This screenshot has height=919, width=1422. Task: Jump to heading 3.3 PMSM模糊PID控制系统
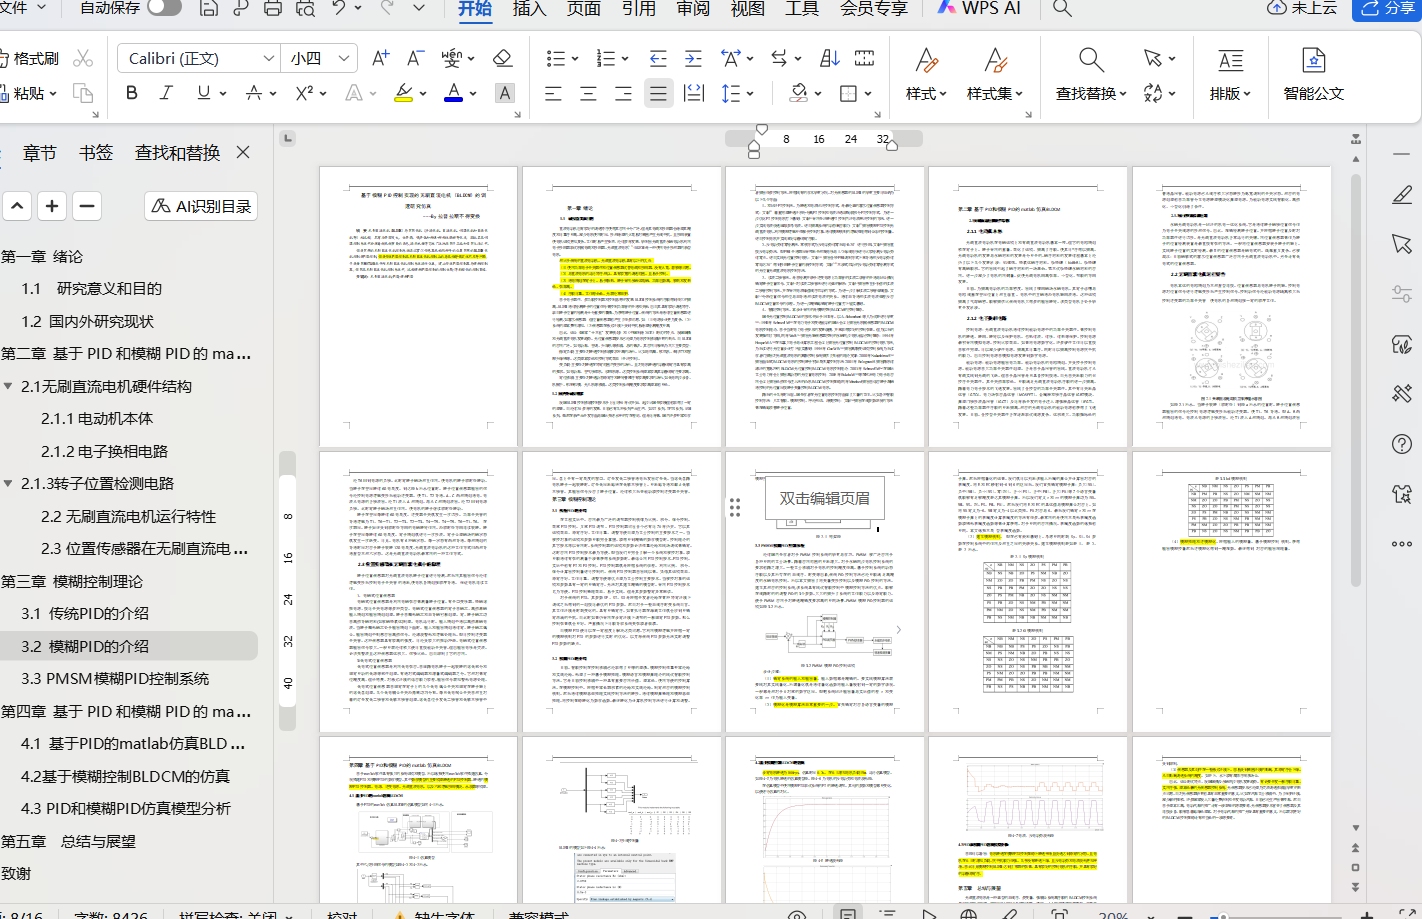(115, 678)
